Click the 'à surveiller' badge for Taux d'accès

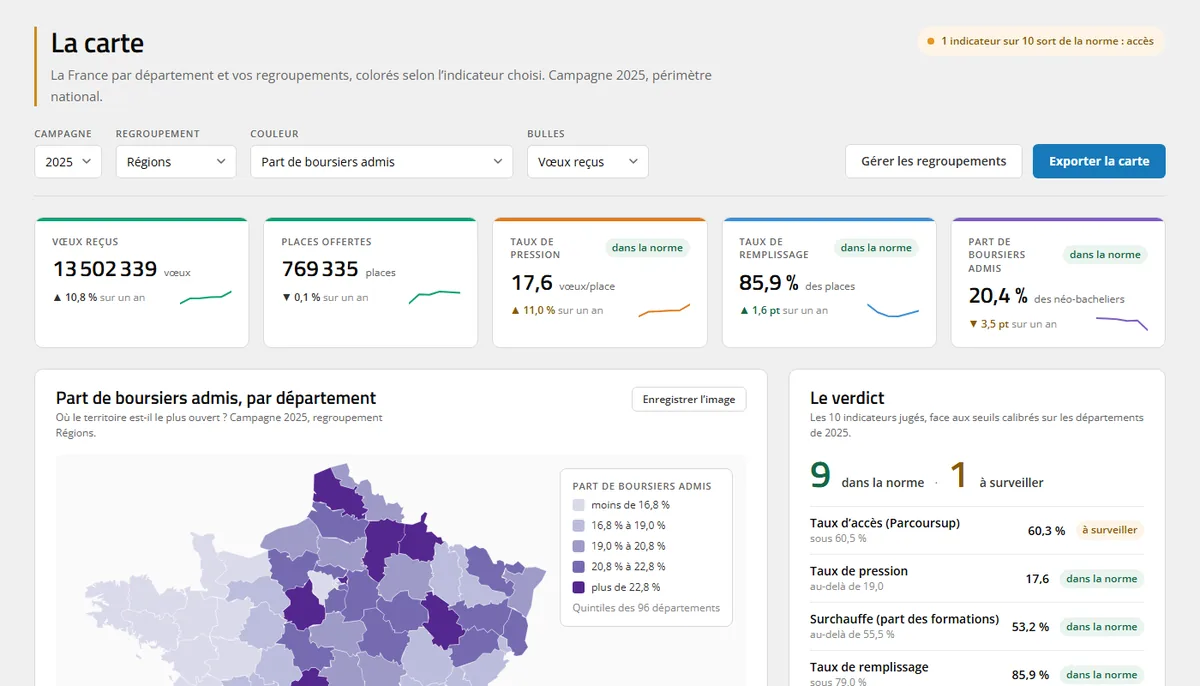pos(1109,530)
